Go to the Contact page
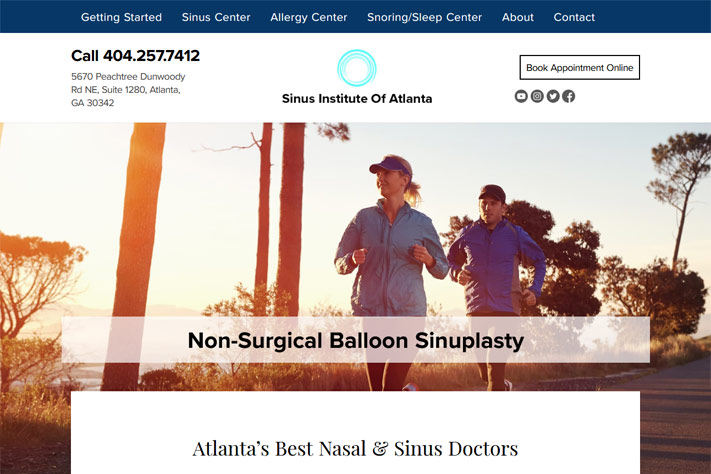Viewport: 711px width, 474px height. click(x=574, y=17)
